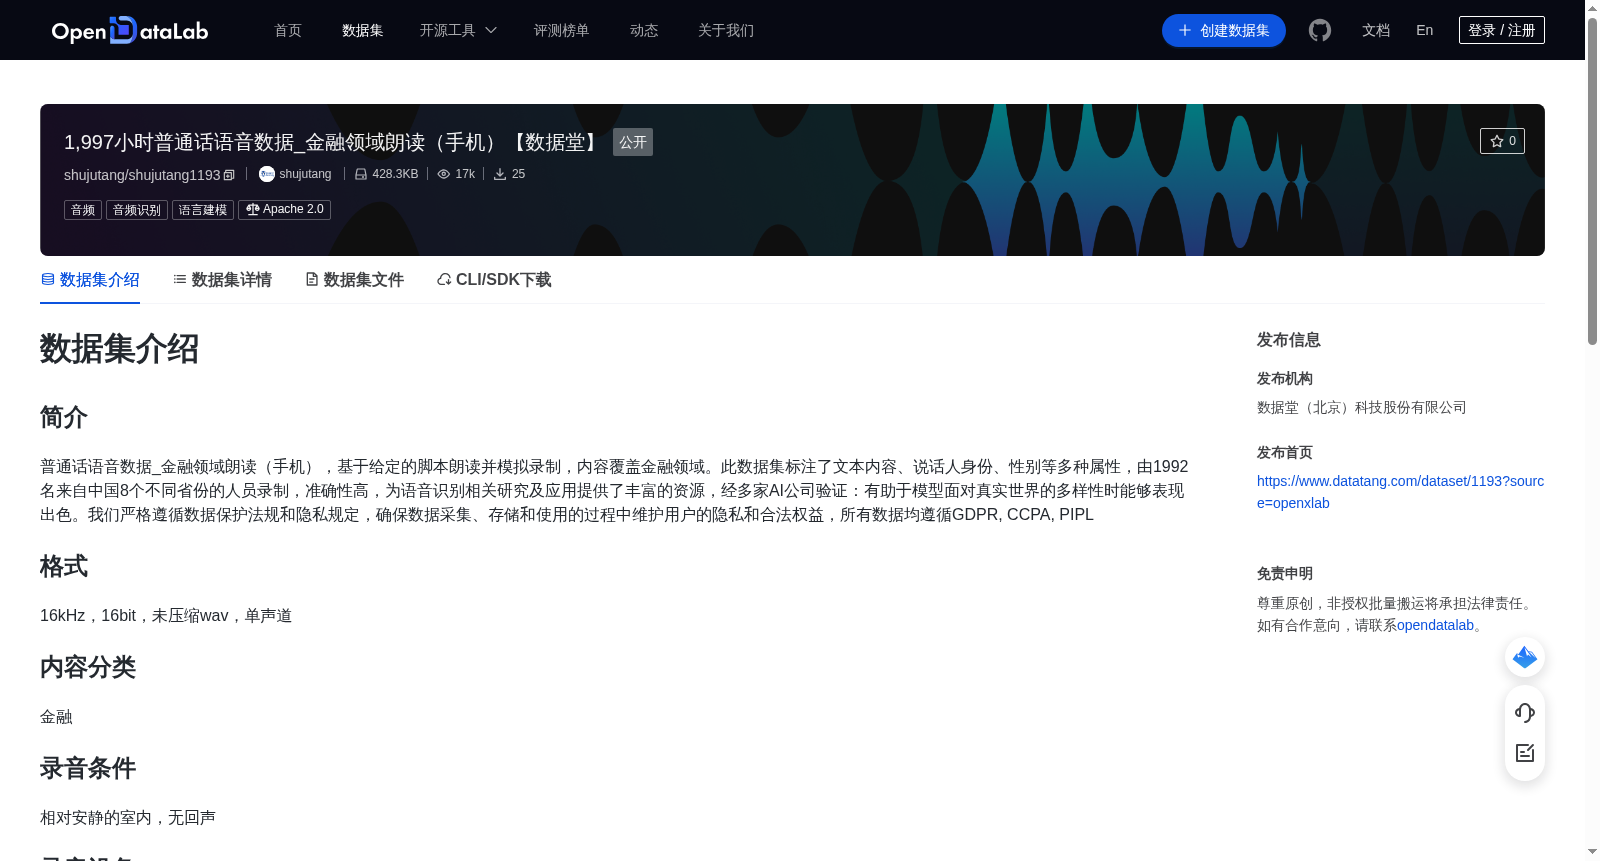Click the 16kHz，16bit format text
1600x861 pixels.
pos(166,616)
